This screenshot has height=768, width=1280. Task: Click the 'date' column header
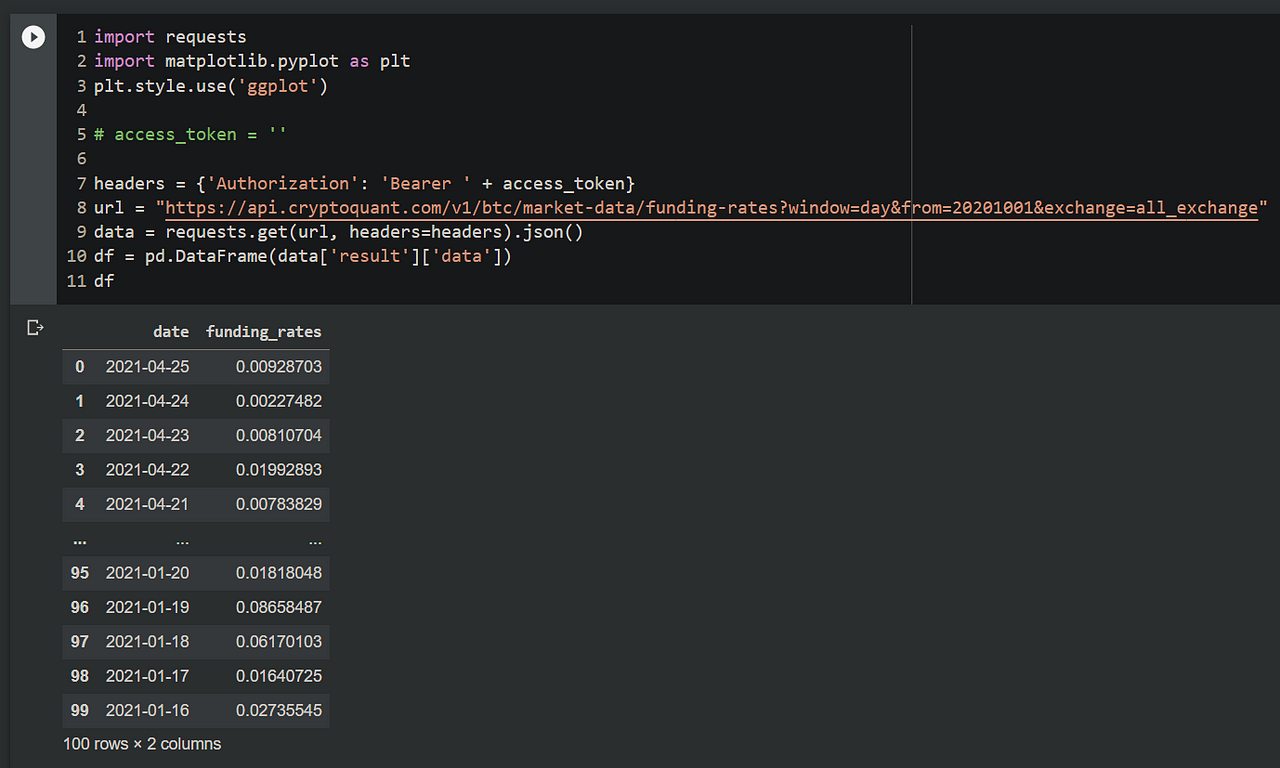coord(171,331)
